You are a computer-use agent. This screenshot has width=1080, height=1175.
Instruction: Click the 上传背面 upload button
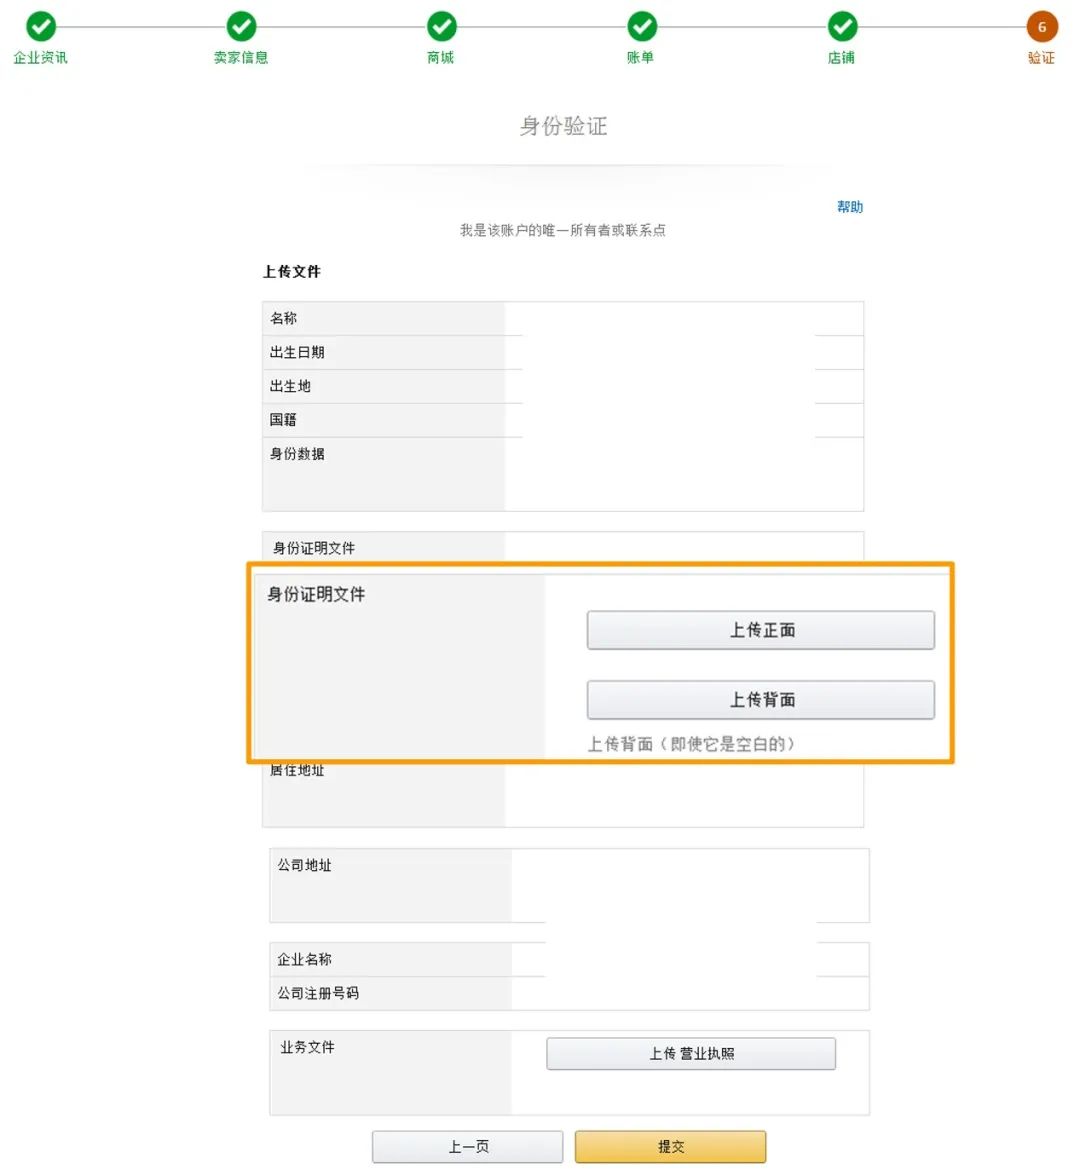[761, 700]
